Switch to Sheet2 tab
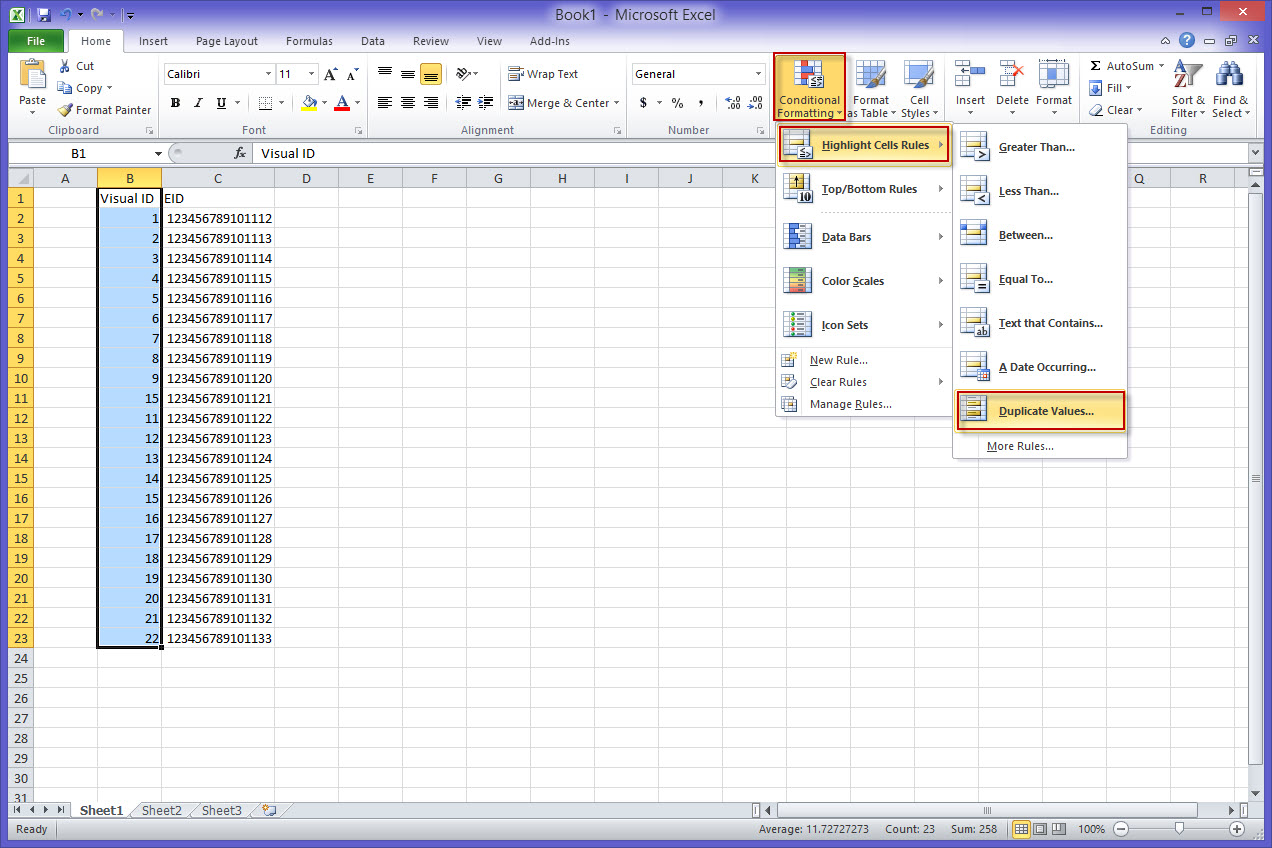 [162, 811]
